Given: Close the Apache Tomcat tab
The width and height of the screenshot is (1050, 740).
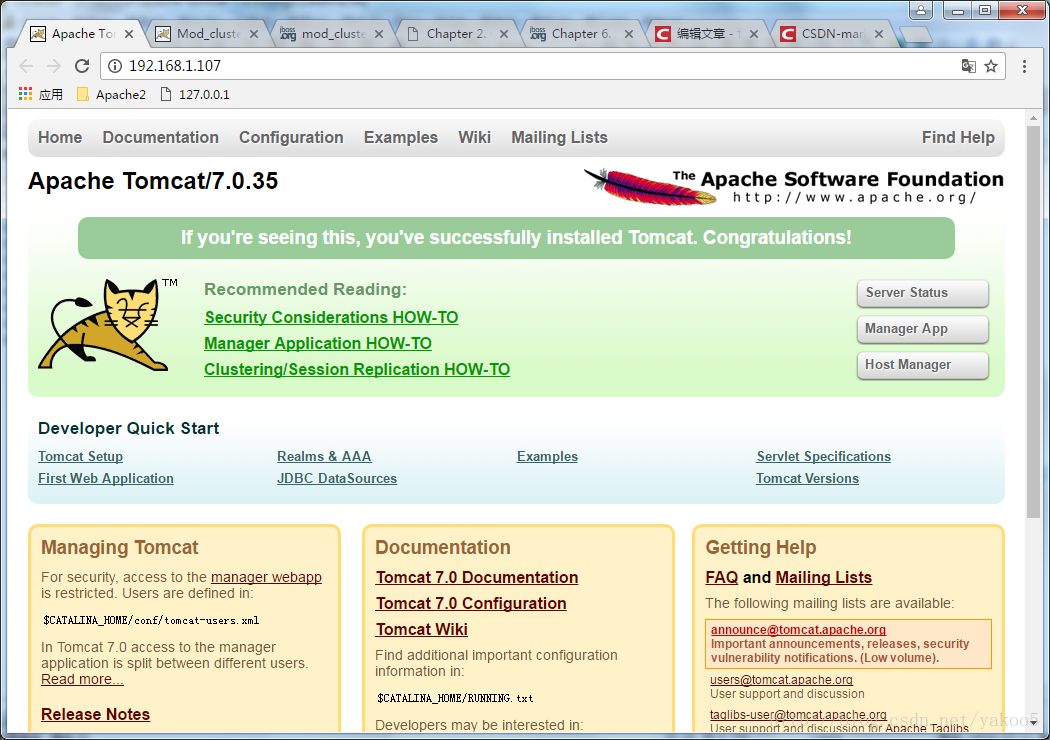Looking at the screenshot, I should click(x=129, y=34).
